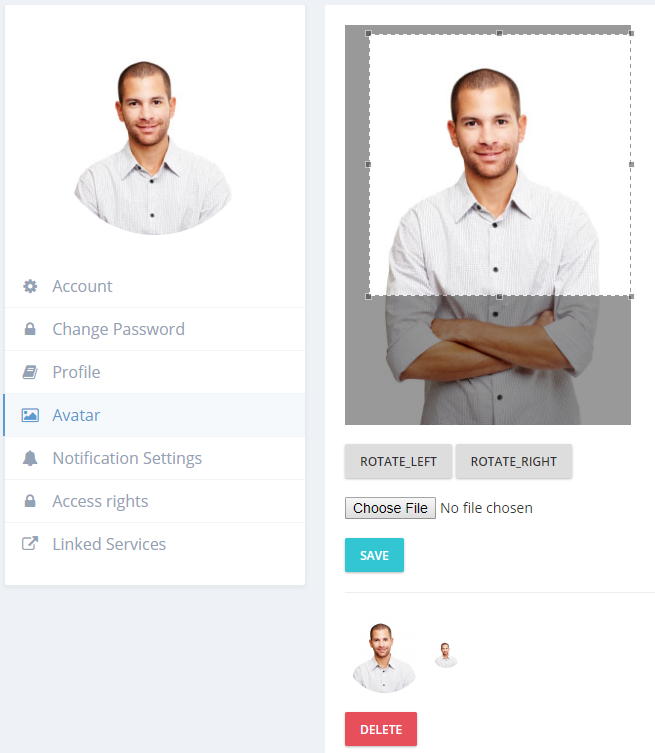The width and height of the screenshot is (655, 753).
Task: Go to Notification Settings
Action: (155, 458)
